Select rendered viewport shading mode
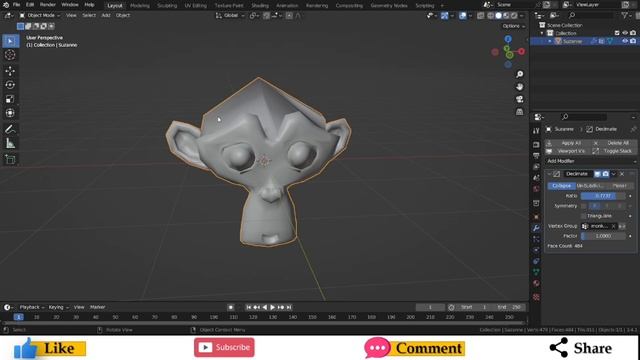The width and height of the screenshot is (640, 360). click(x=514, y=16)
